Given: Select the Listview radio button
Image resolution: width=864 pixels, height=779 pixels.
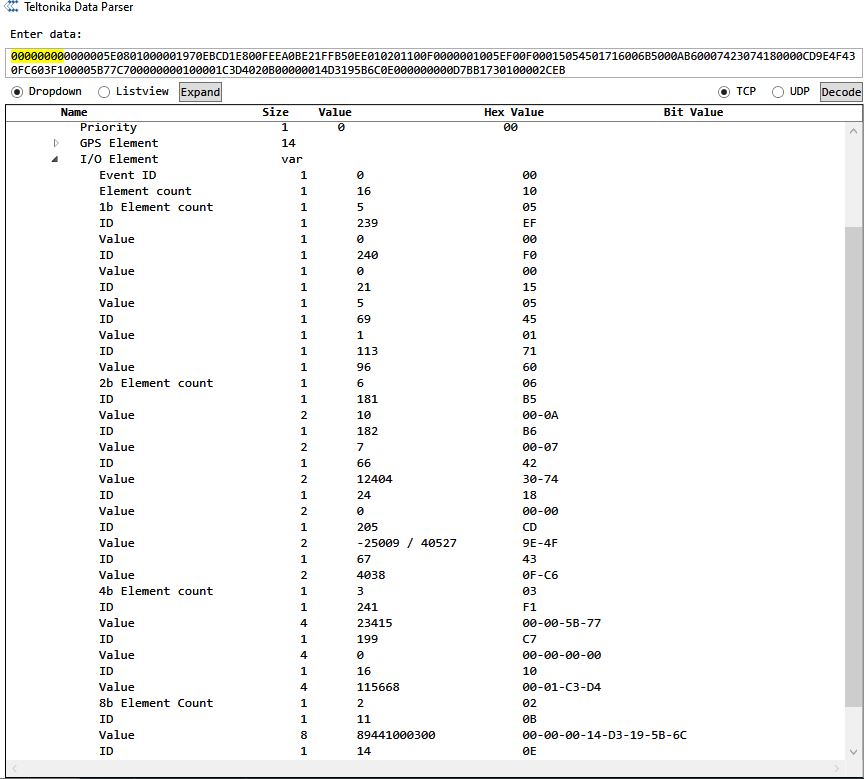Looking at the screenshot, I should (104, 92).
